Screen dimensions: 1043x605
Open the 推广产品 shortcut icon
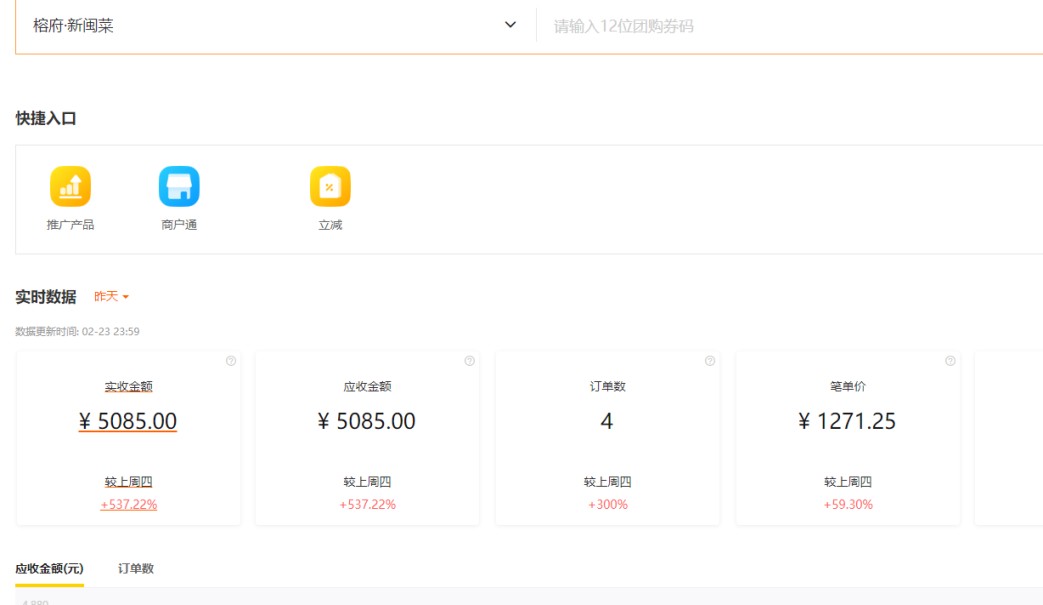(x=70, y=187)
